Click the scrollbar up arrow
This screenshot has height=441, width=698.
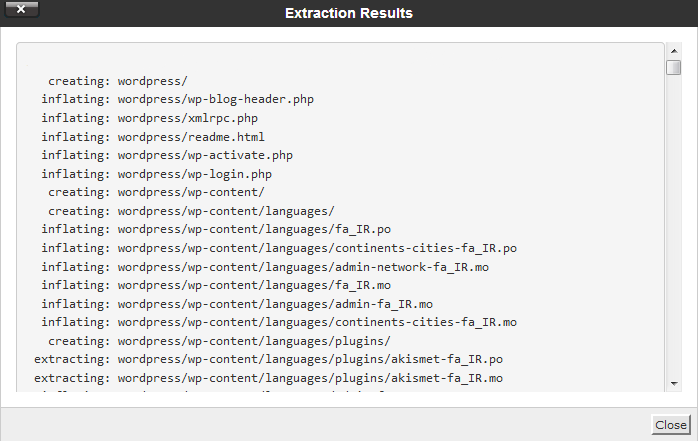tap(674, 51)
